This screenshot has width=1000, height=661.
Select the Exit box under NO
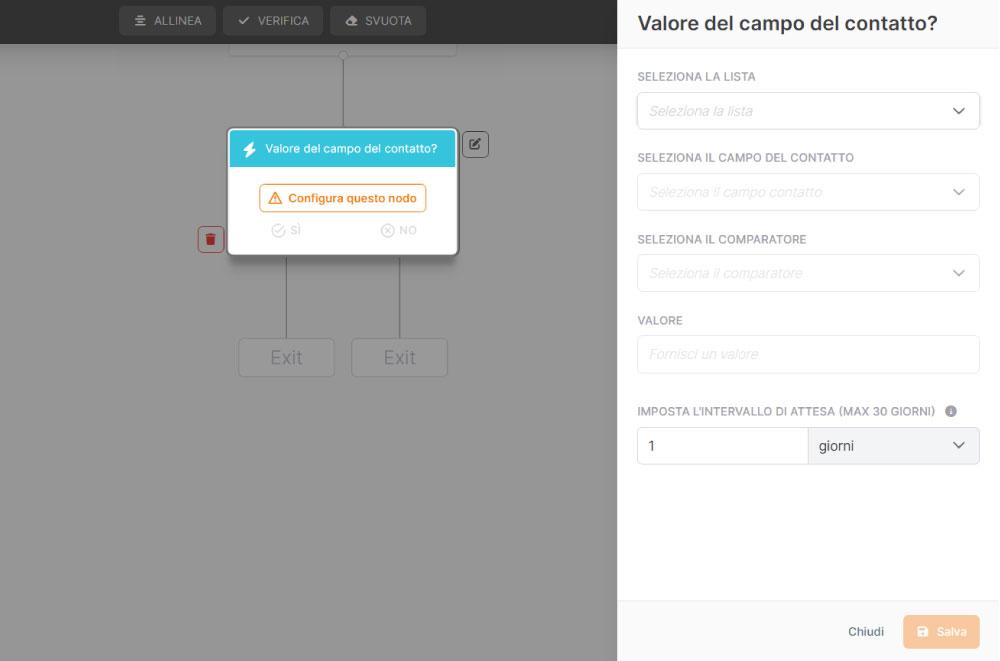[x=399, y=357]
